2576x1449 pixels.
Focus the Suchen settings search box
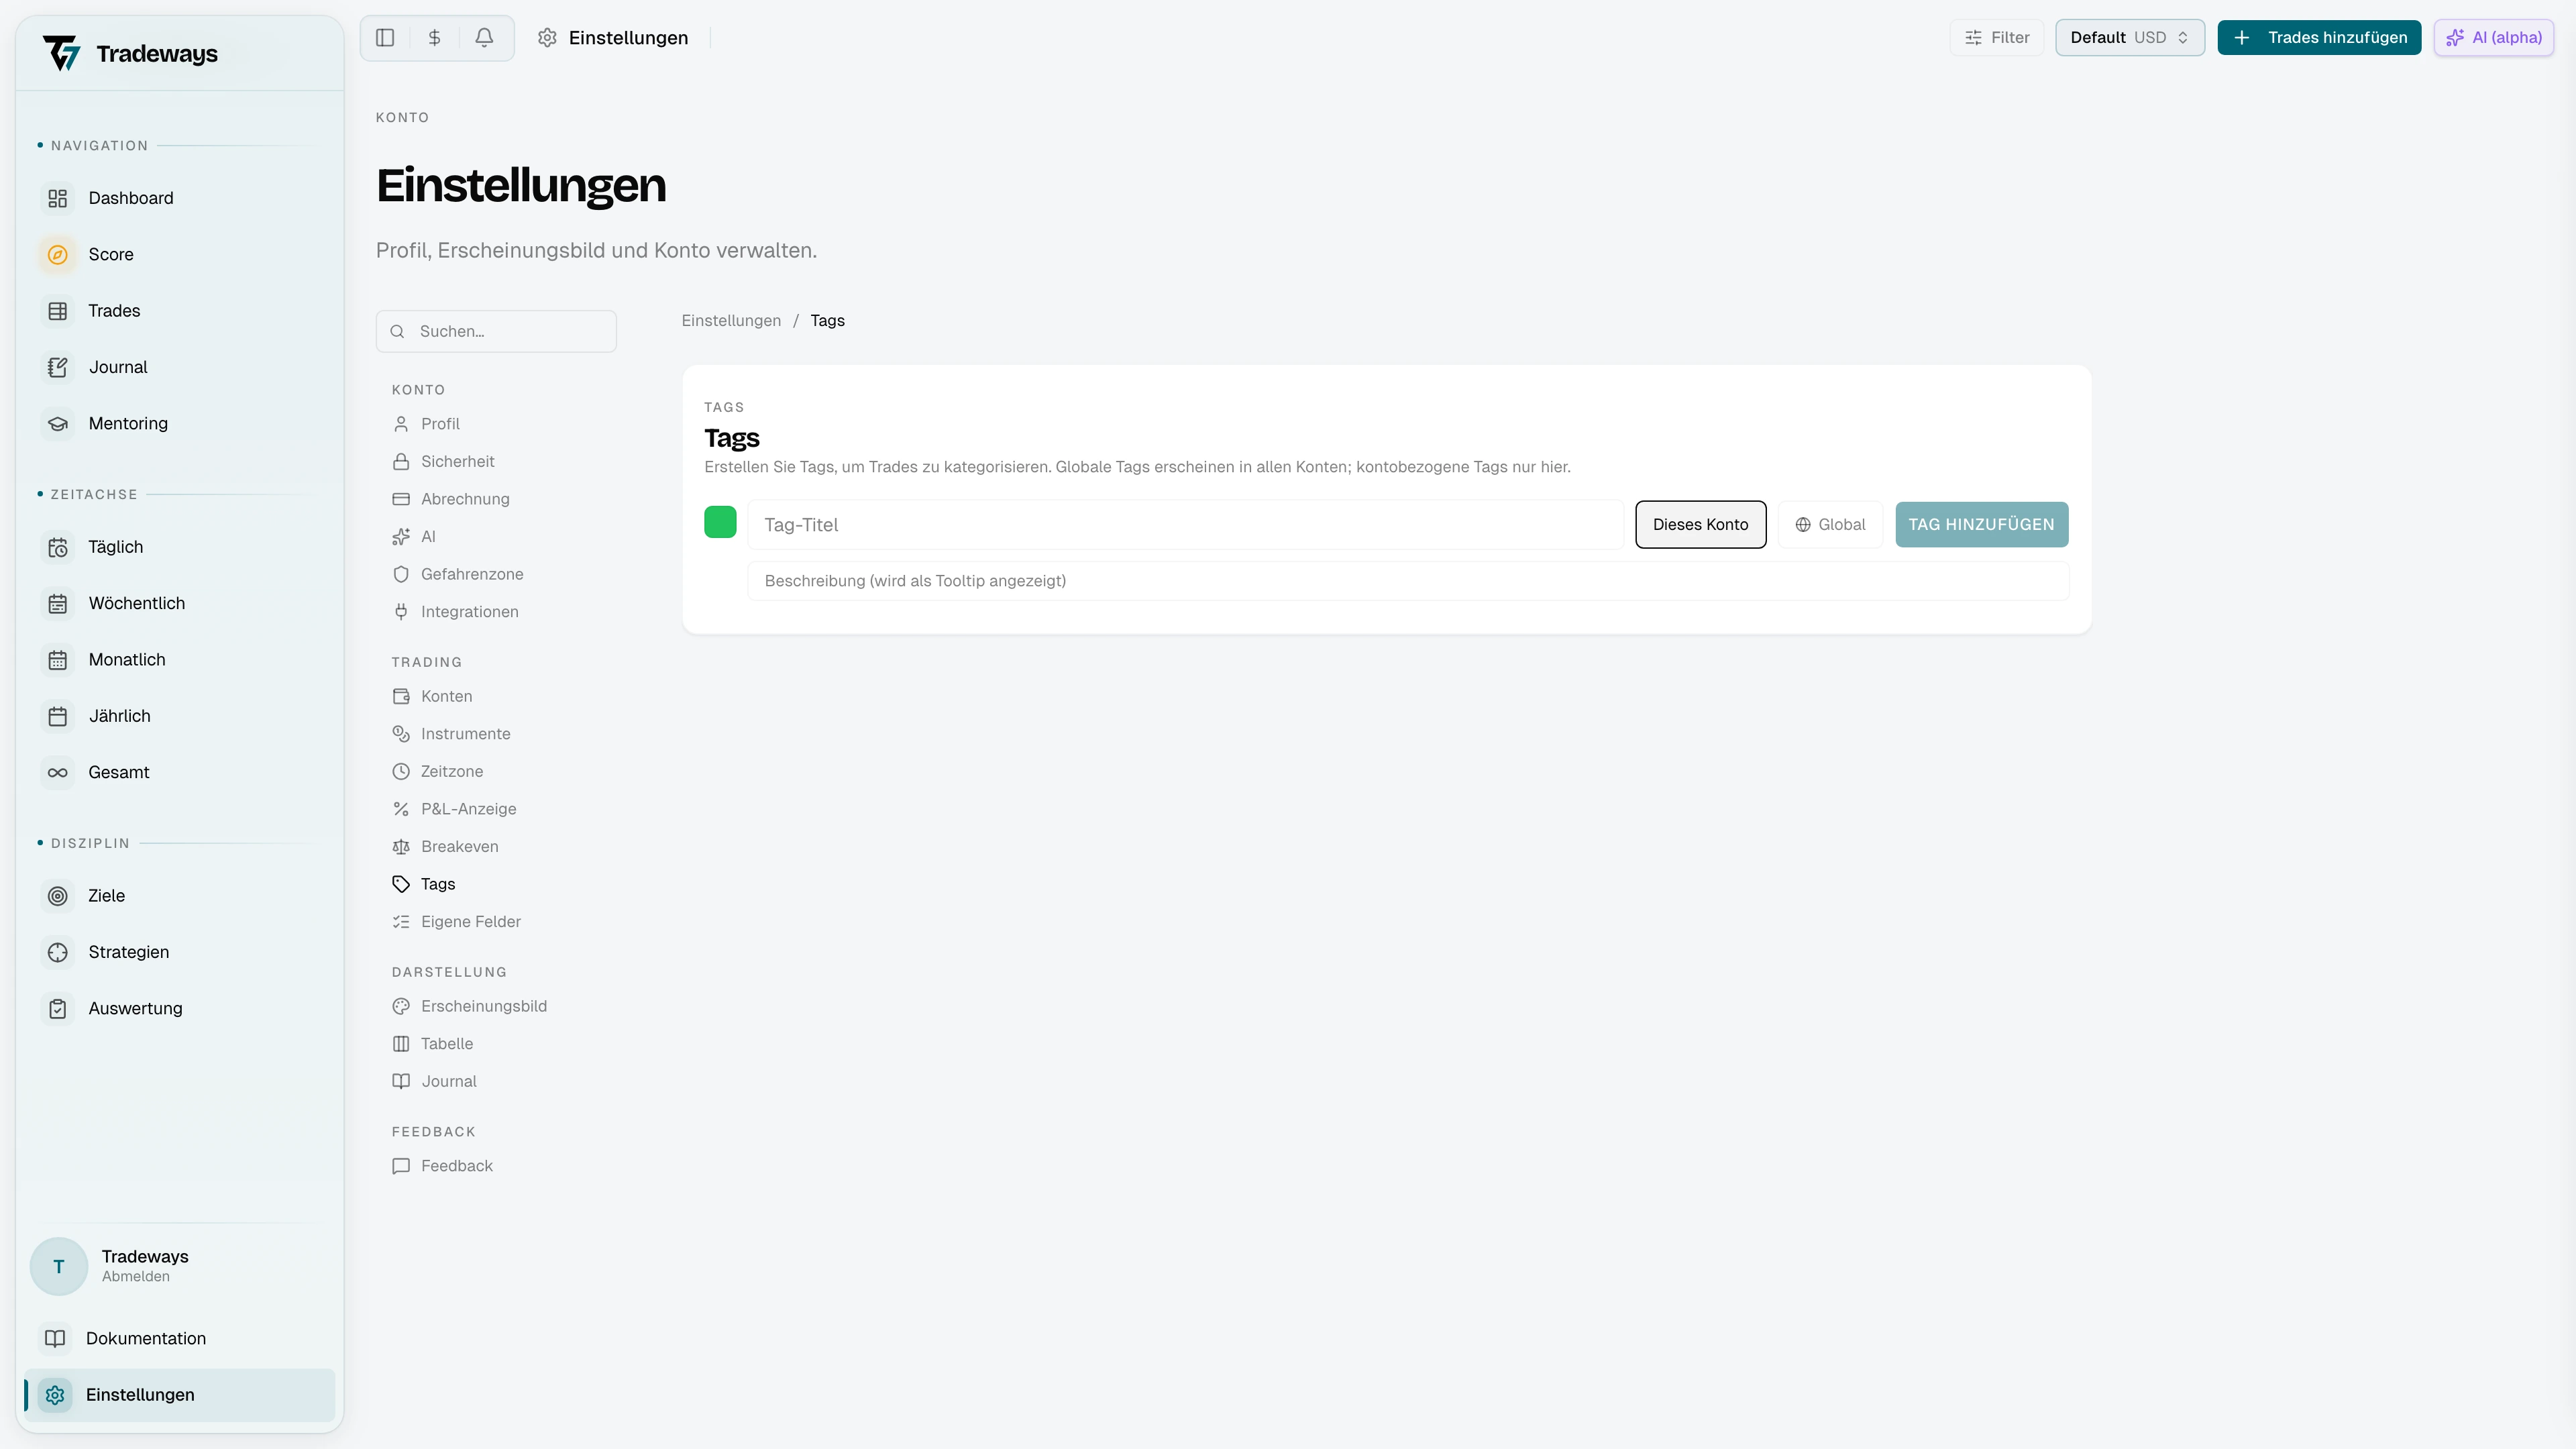click(496, 331)
